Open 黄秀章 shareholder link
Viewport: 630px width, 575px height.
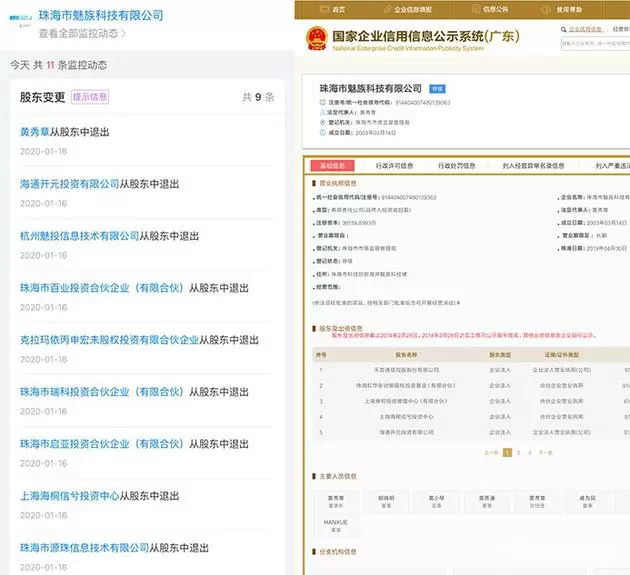pyautogui.click(x=37, y=132)
